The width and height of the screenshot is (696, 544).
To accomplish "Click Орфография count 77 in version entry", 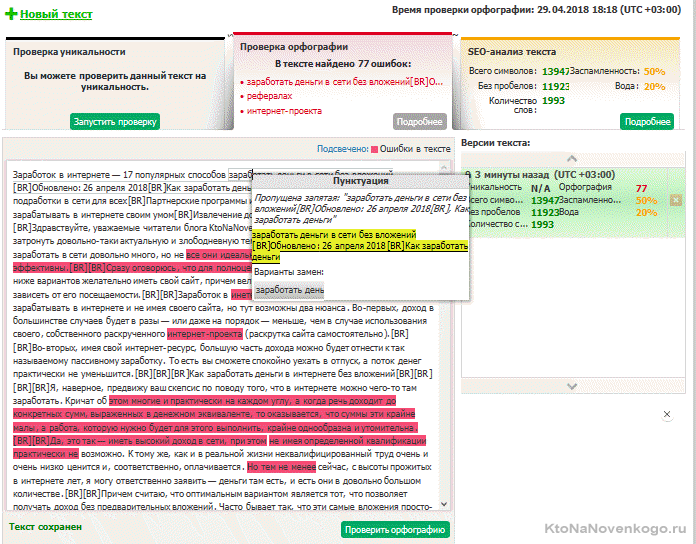I will point(641,189).
